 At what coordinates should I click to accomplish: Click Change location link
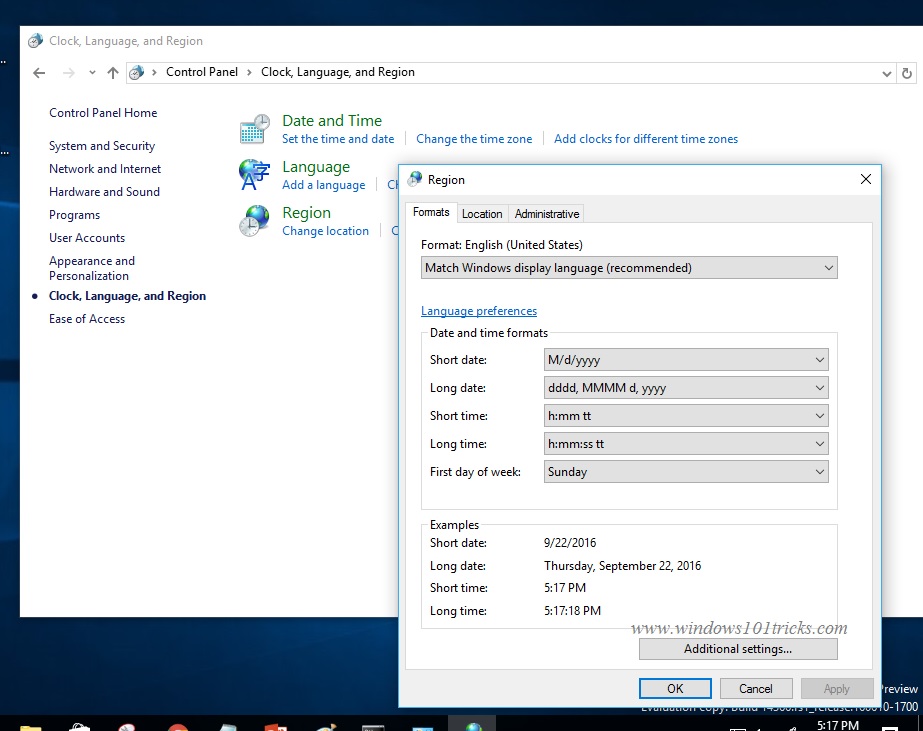326,231
